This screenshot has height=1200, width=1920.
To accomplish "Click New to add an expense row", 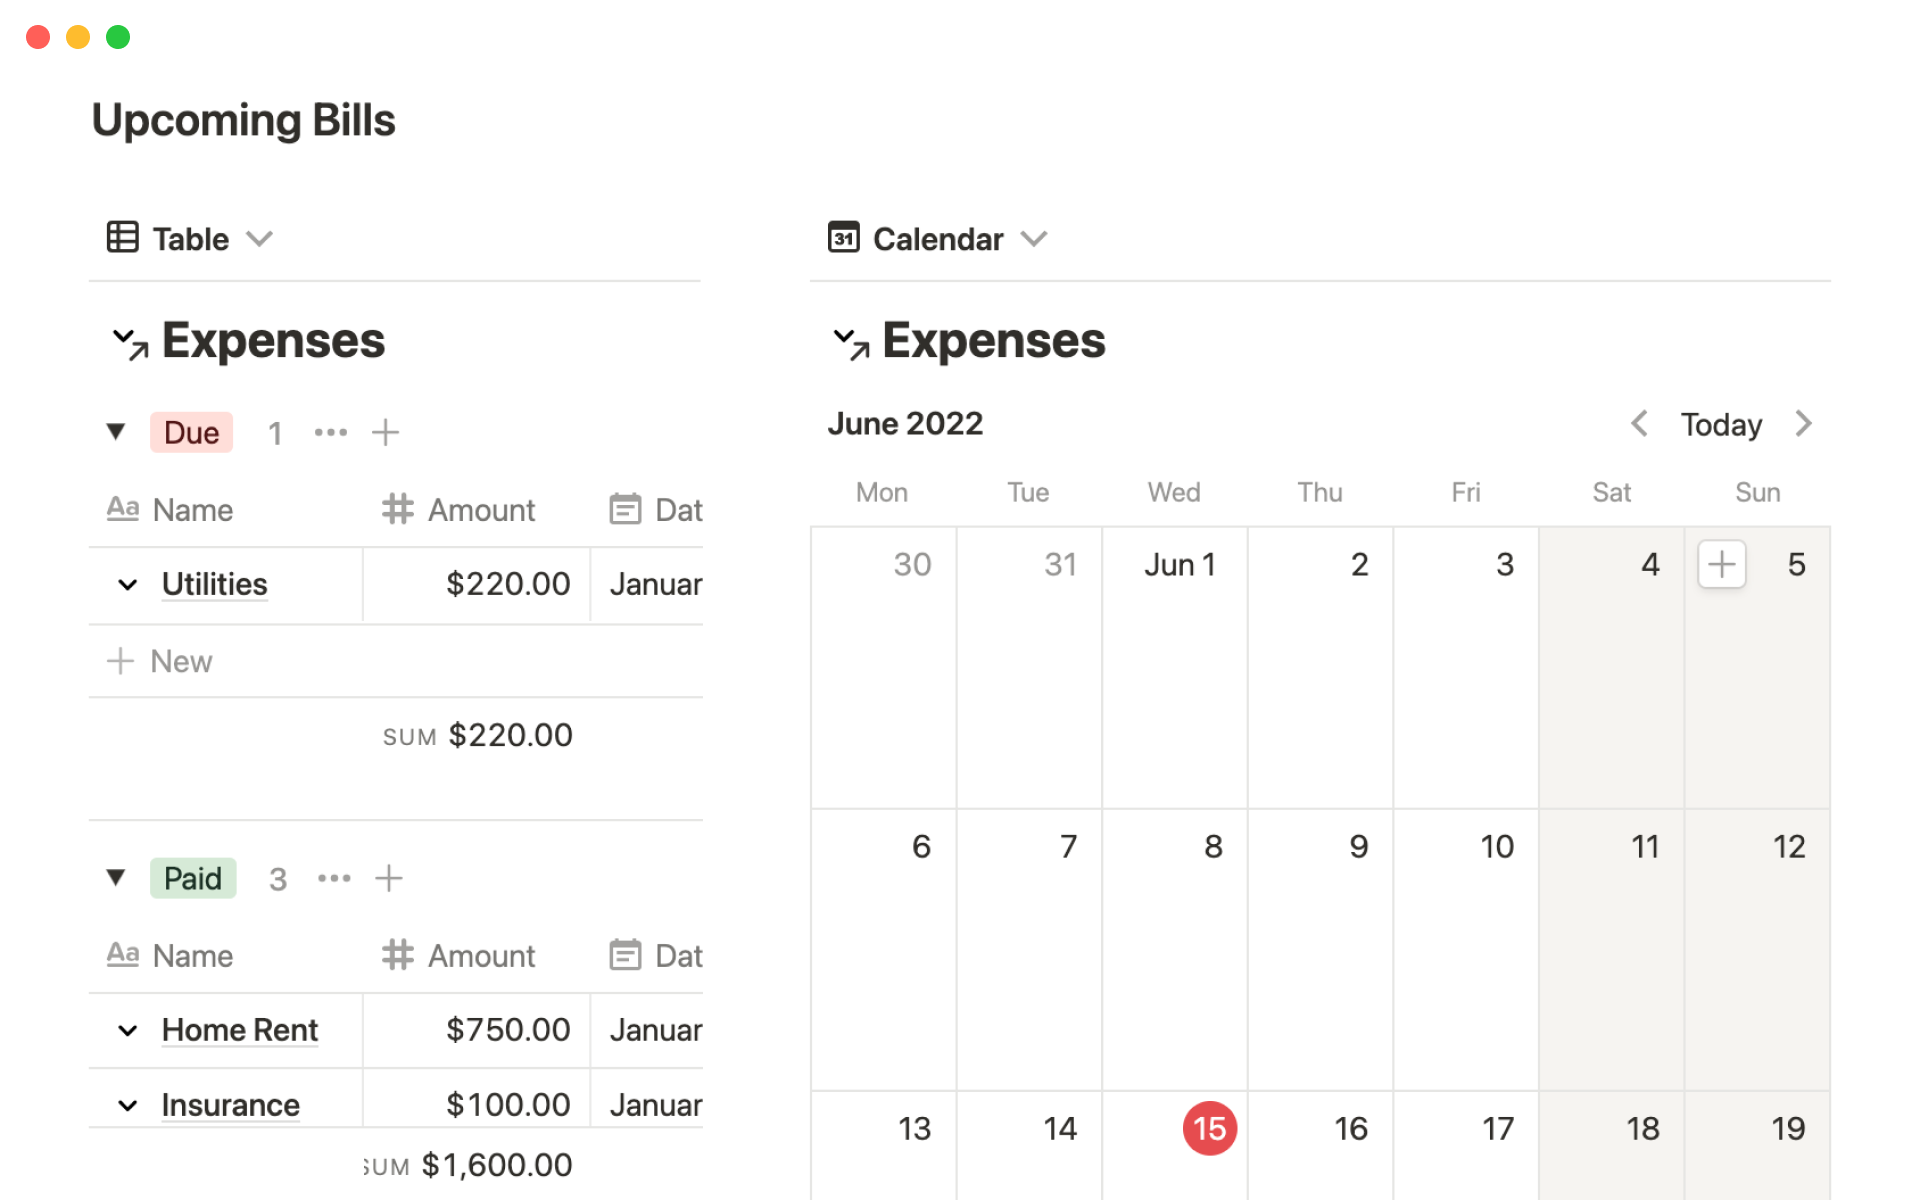I will click(x=181, y=661).
